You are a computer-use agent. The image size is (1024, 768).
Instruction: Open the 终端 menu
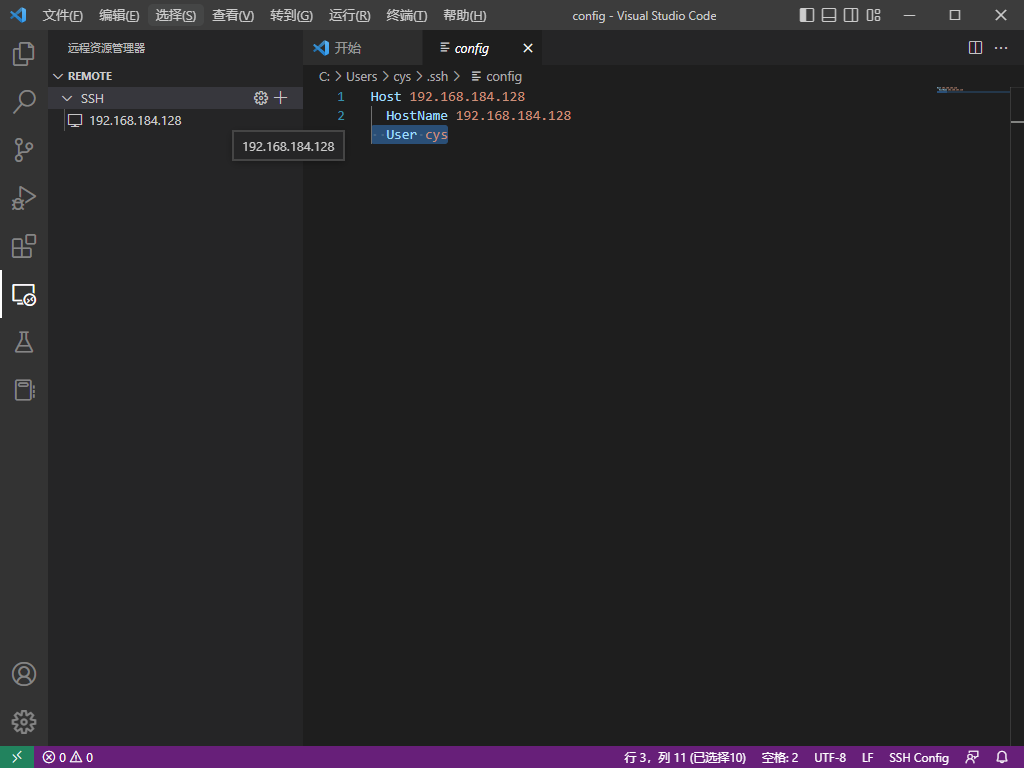404,15
